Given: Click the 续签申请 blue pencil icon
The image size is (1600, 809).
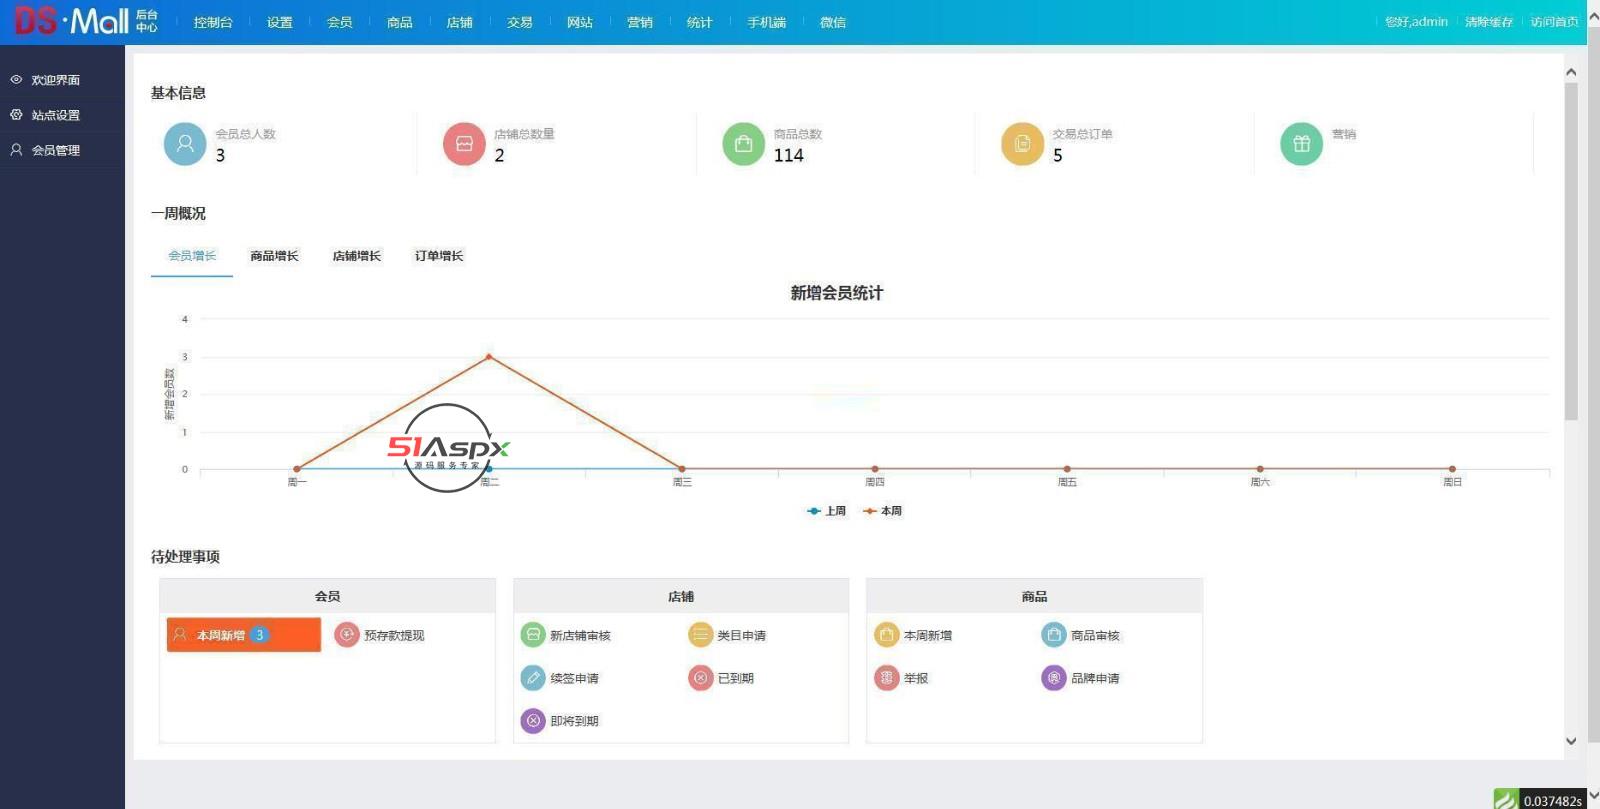Looking at the screenshot, I should [x=533, y=677].
